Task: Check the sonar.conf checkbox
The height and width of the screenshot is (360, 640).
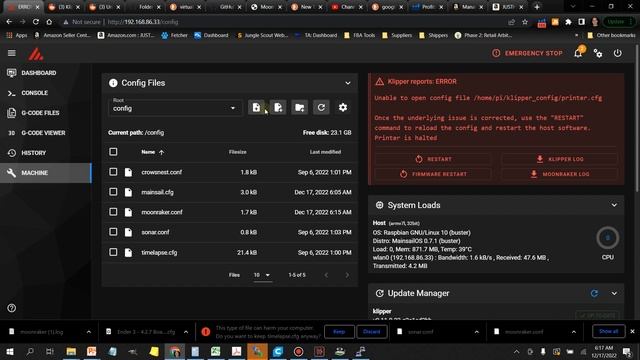Action: click(113, 232)
